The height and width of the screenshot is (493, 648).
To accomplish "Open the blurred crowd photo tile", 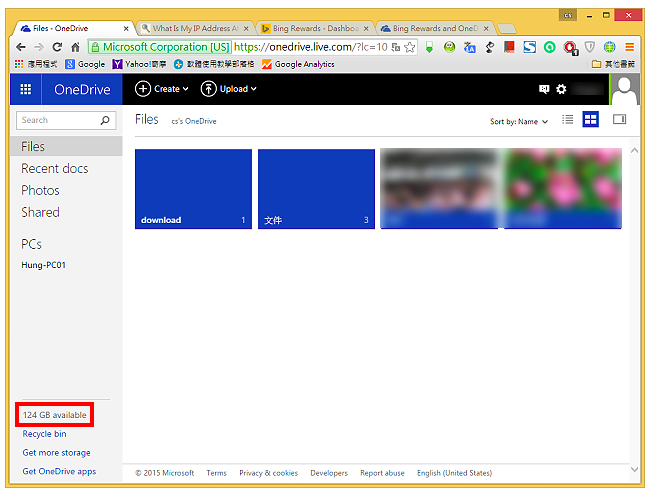I will tap(439, 188).
